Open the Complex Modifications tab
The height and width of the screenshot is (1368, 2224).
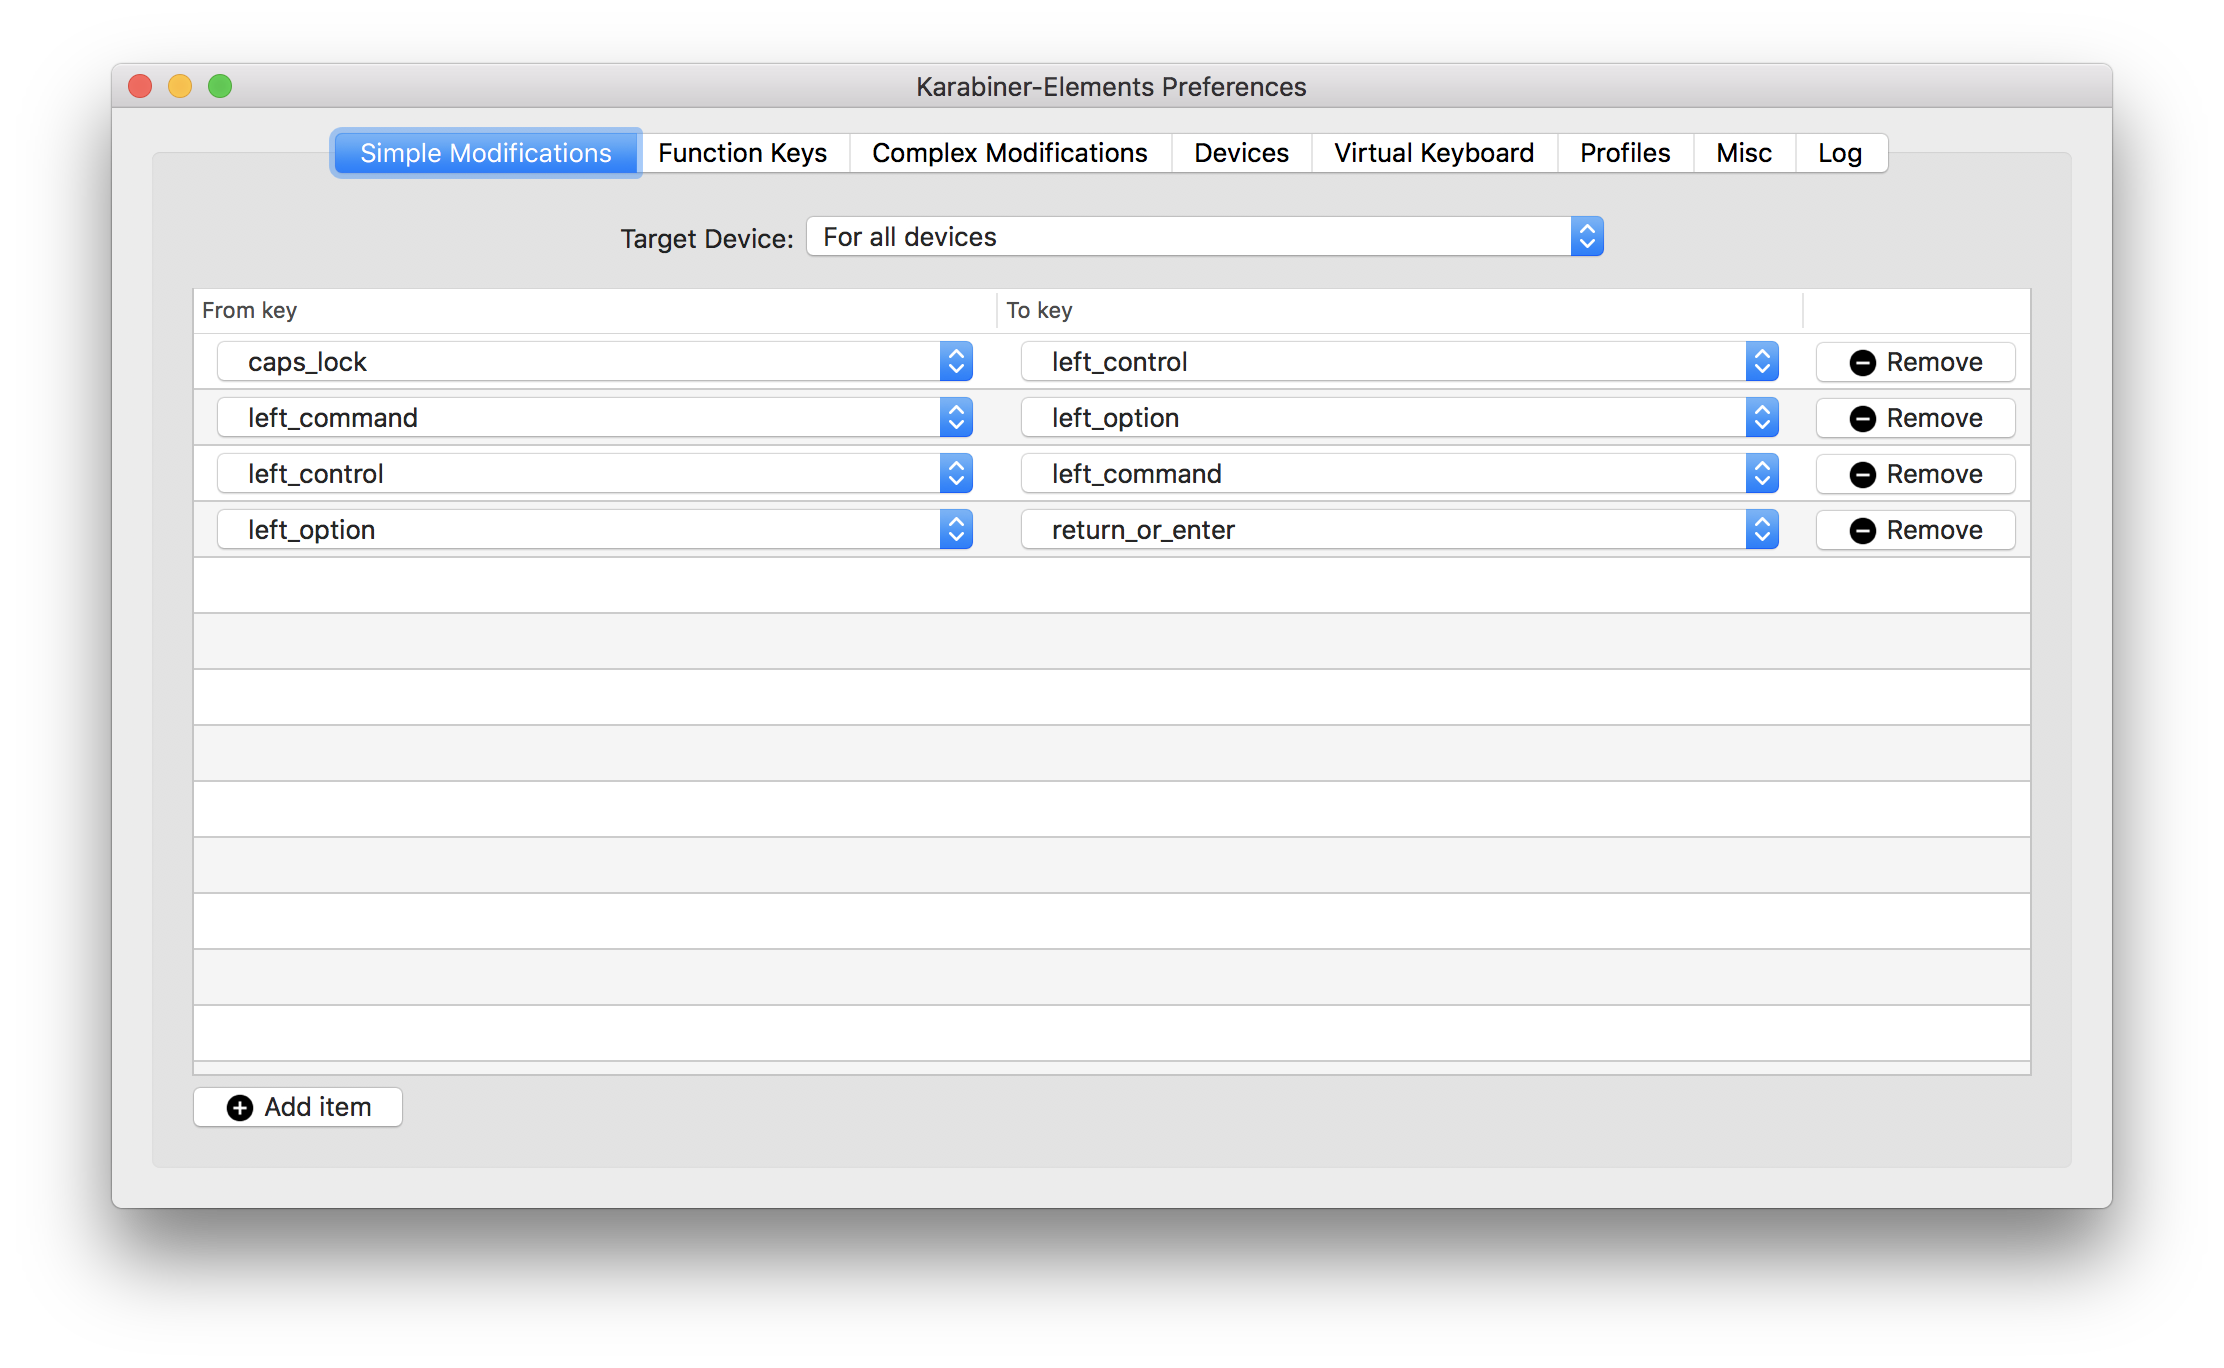[1010, 153]
